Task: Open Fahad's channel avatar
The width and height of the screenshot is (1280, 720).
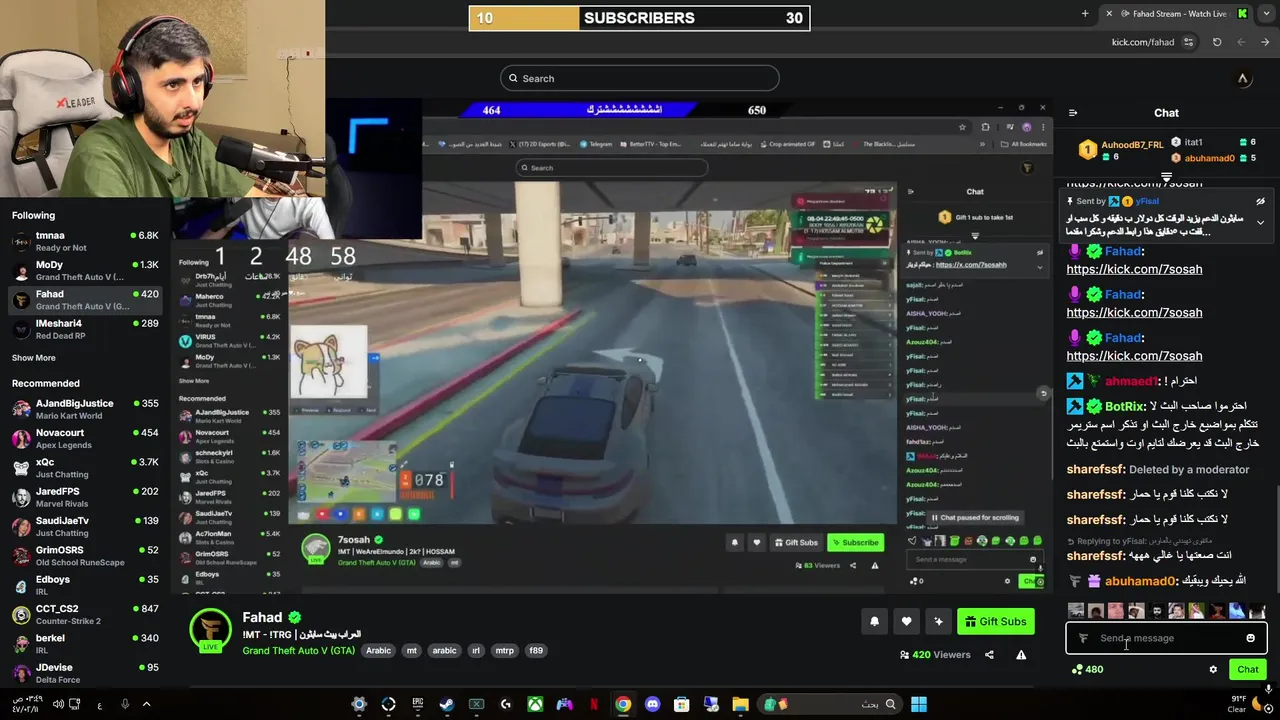Action: pos(211,630)
